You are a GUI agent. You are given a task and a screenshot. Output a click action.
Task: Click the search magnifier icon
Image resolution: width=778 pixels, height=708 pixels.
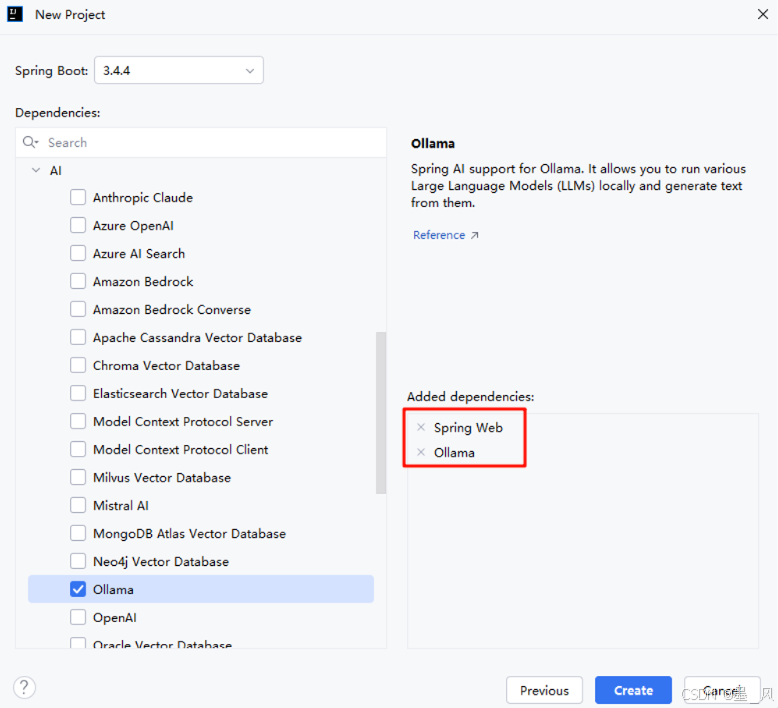30,142
